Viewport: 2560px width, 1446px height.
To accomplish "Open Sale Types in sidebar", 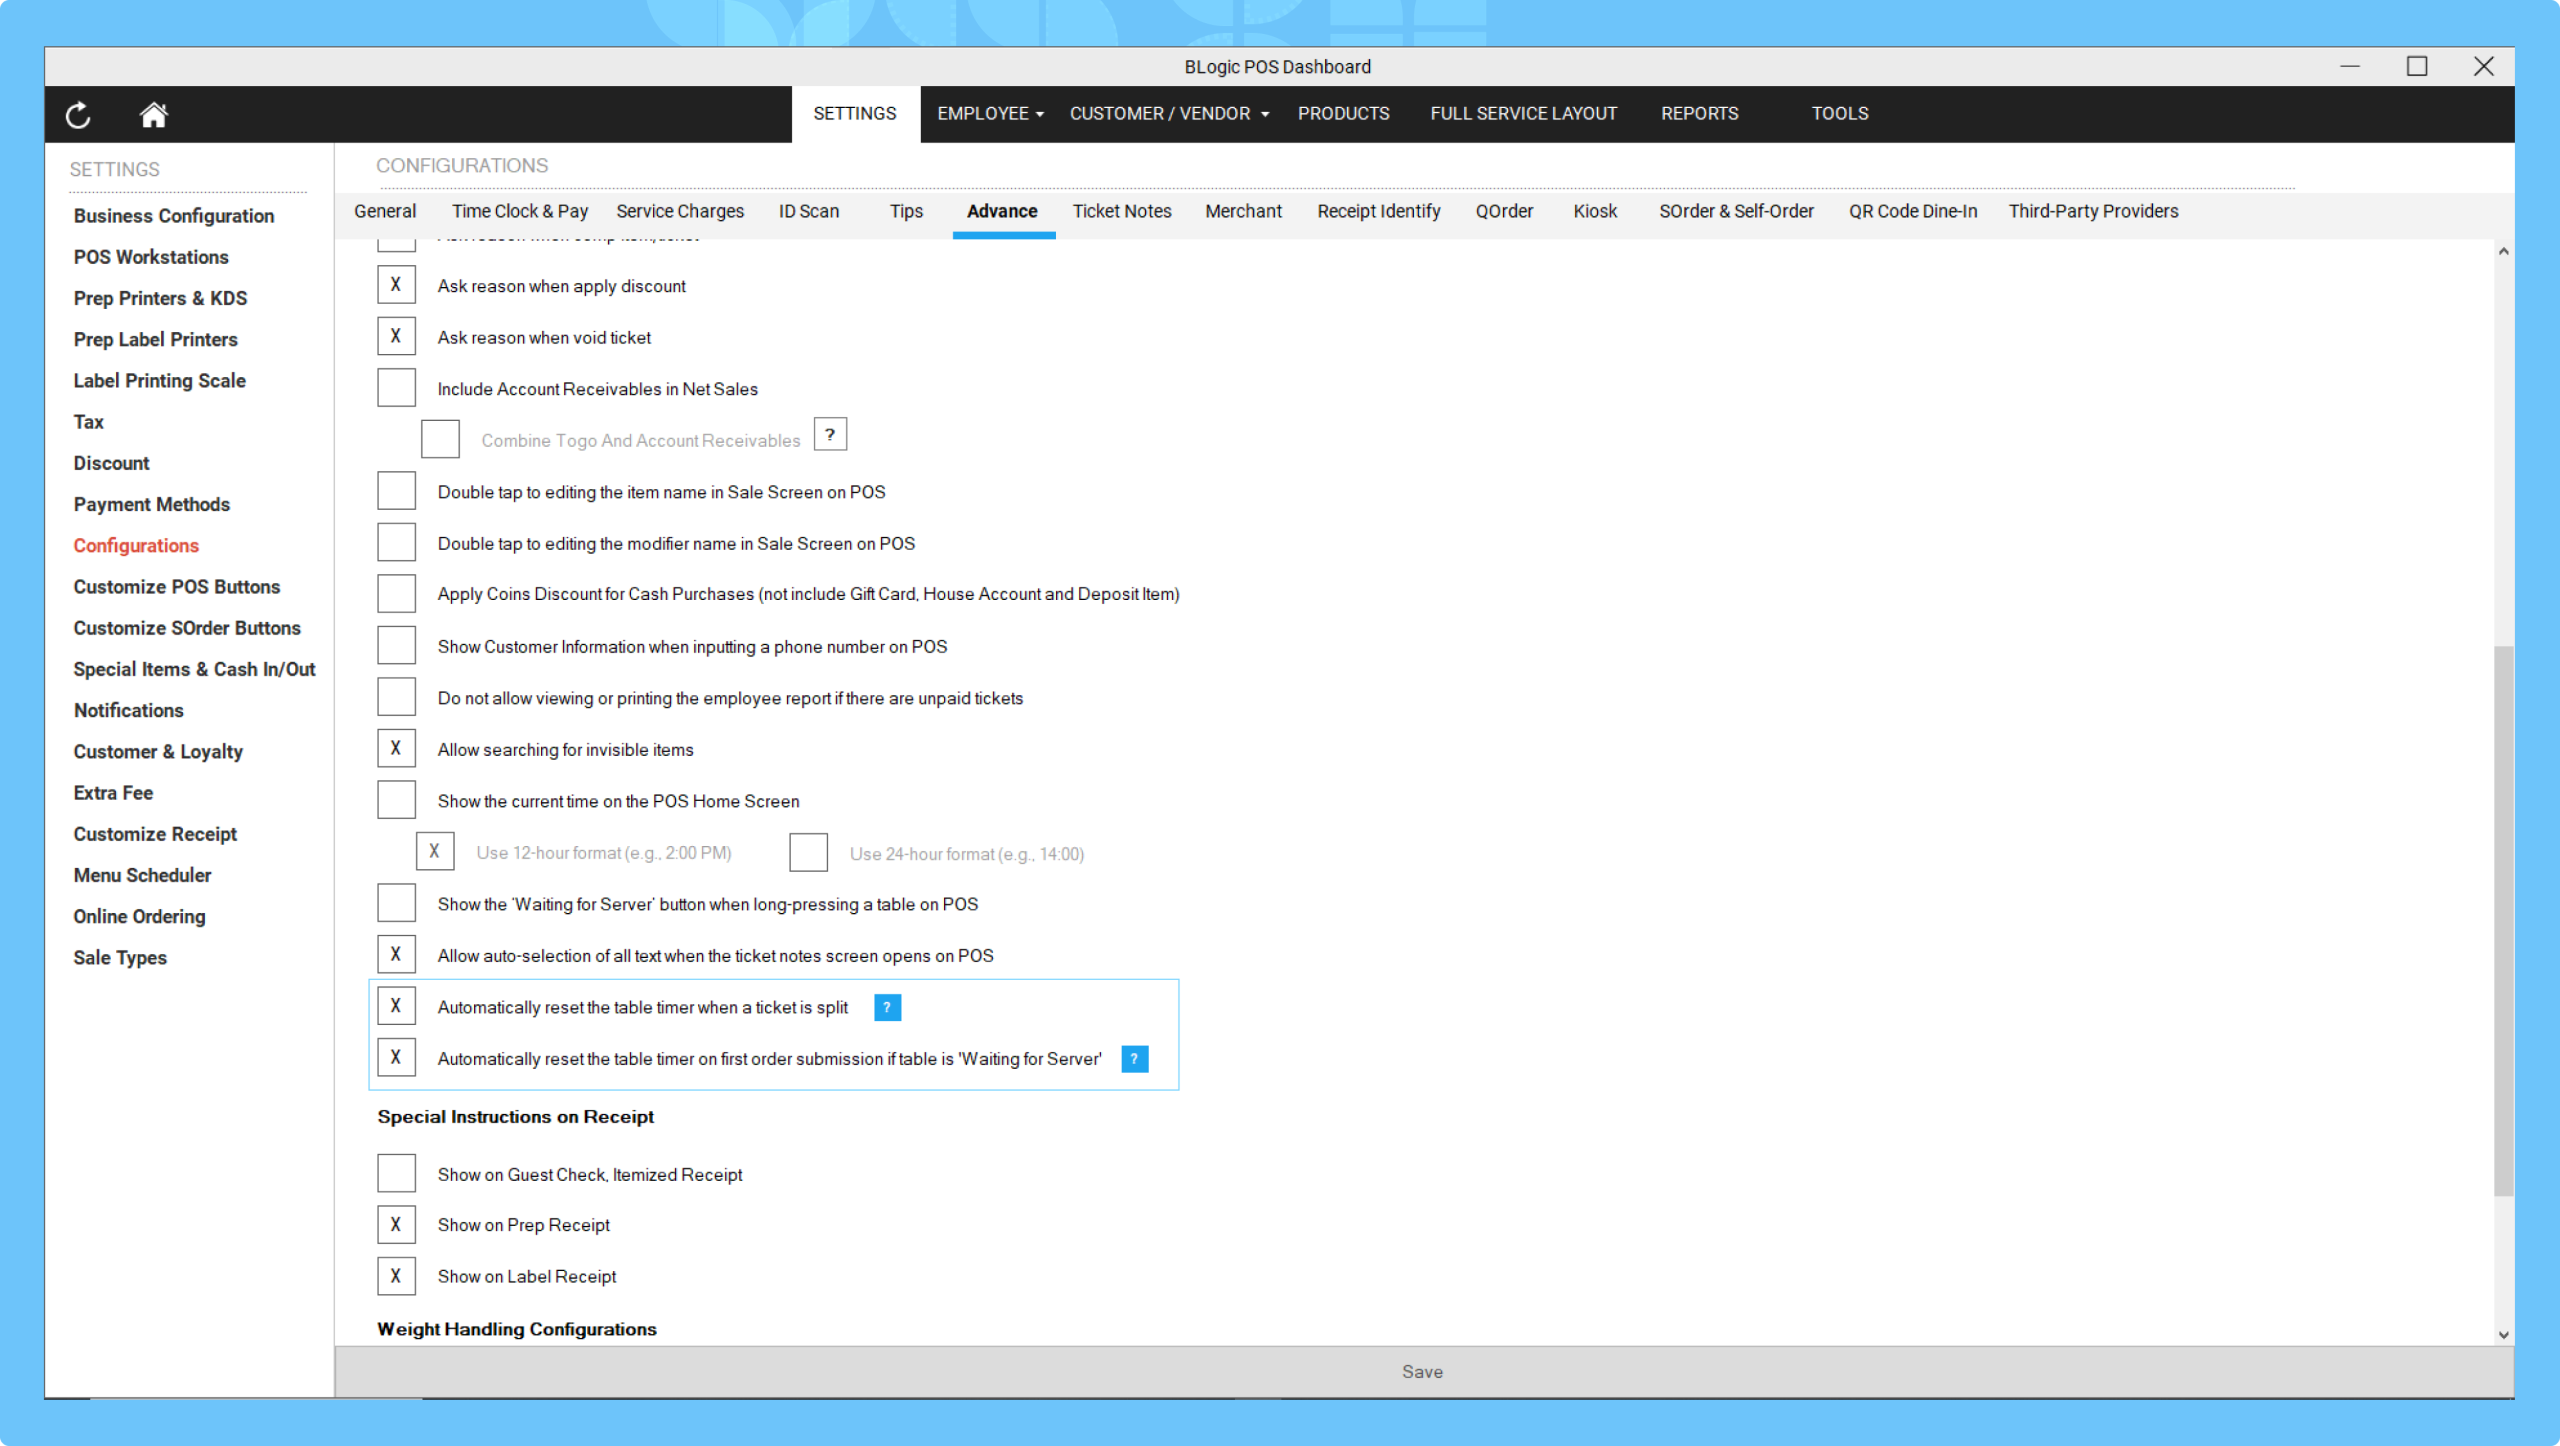I will tap(120, 957).
